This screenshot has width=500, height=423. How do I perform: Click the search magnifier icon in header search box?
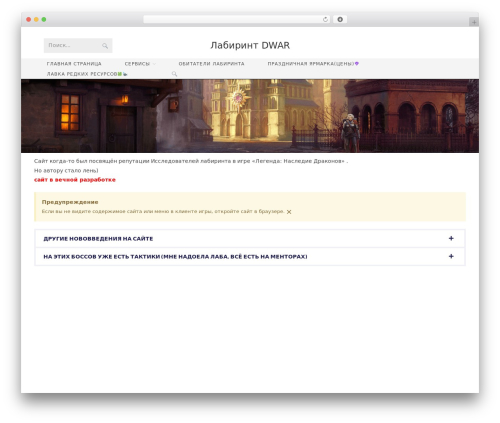point(105,46)
